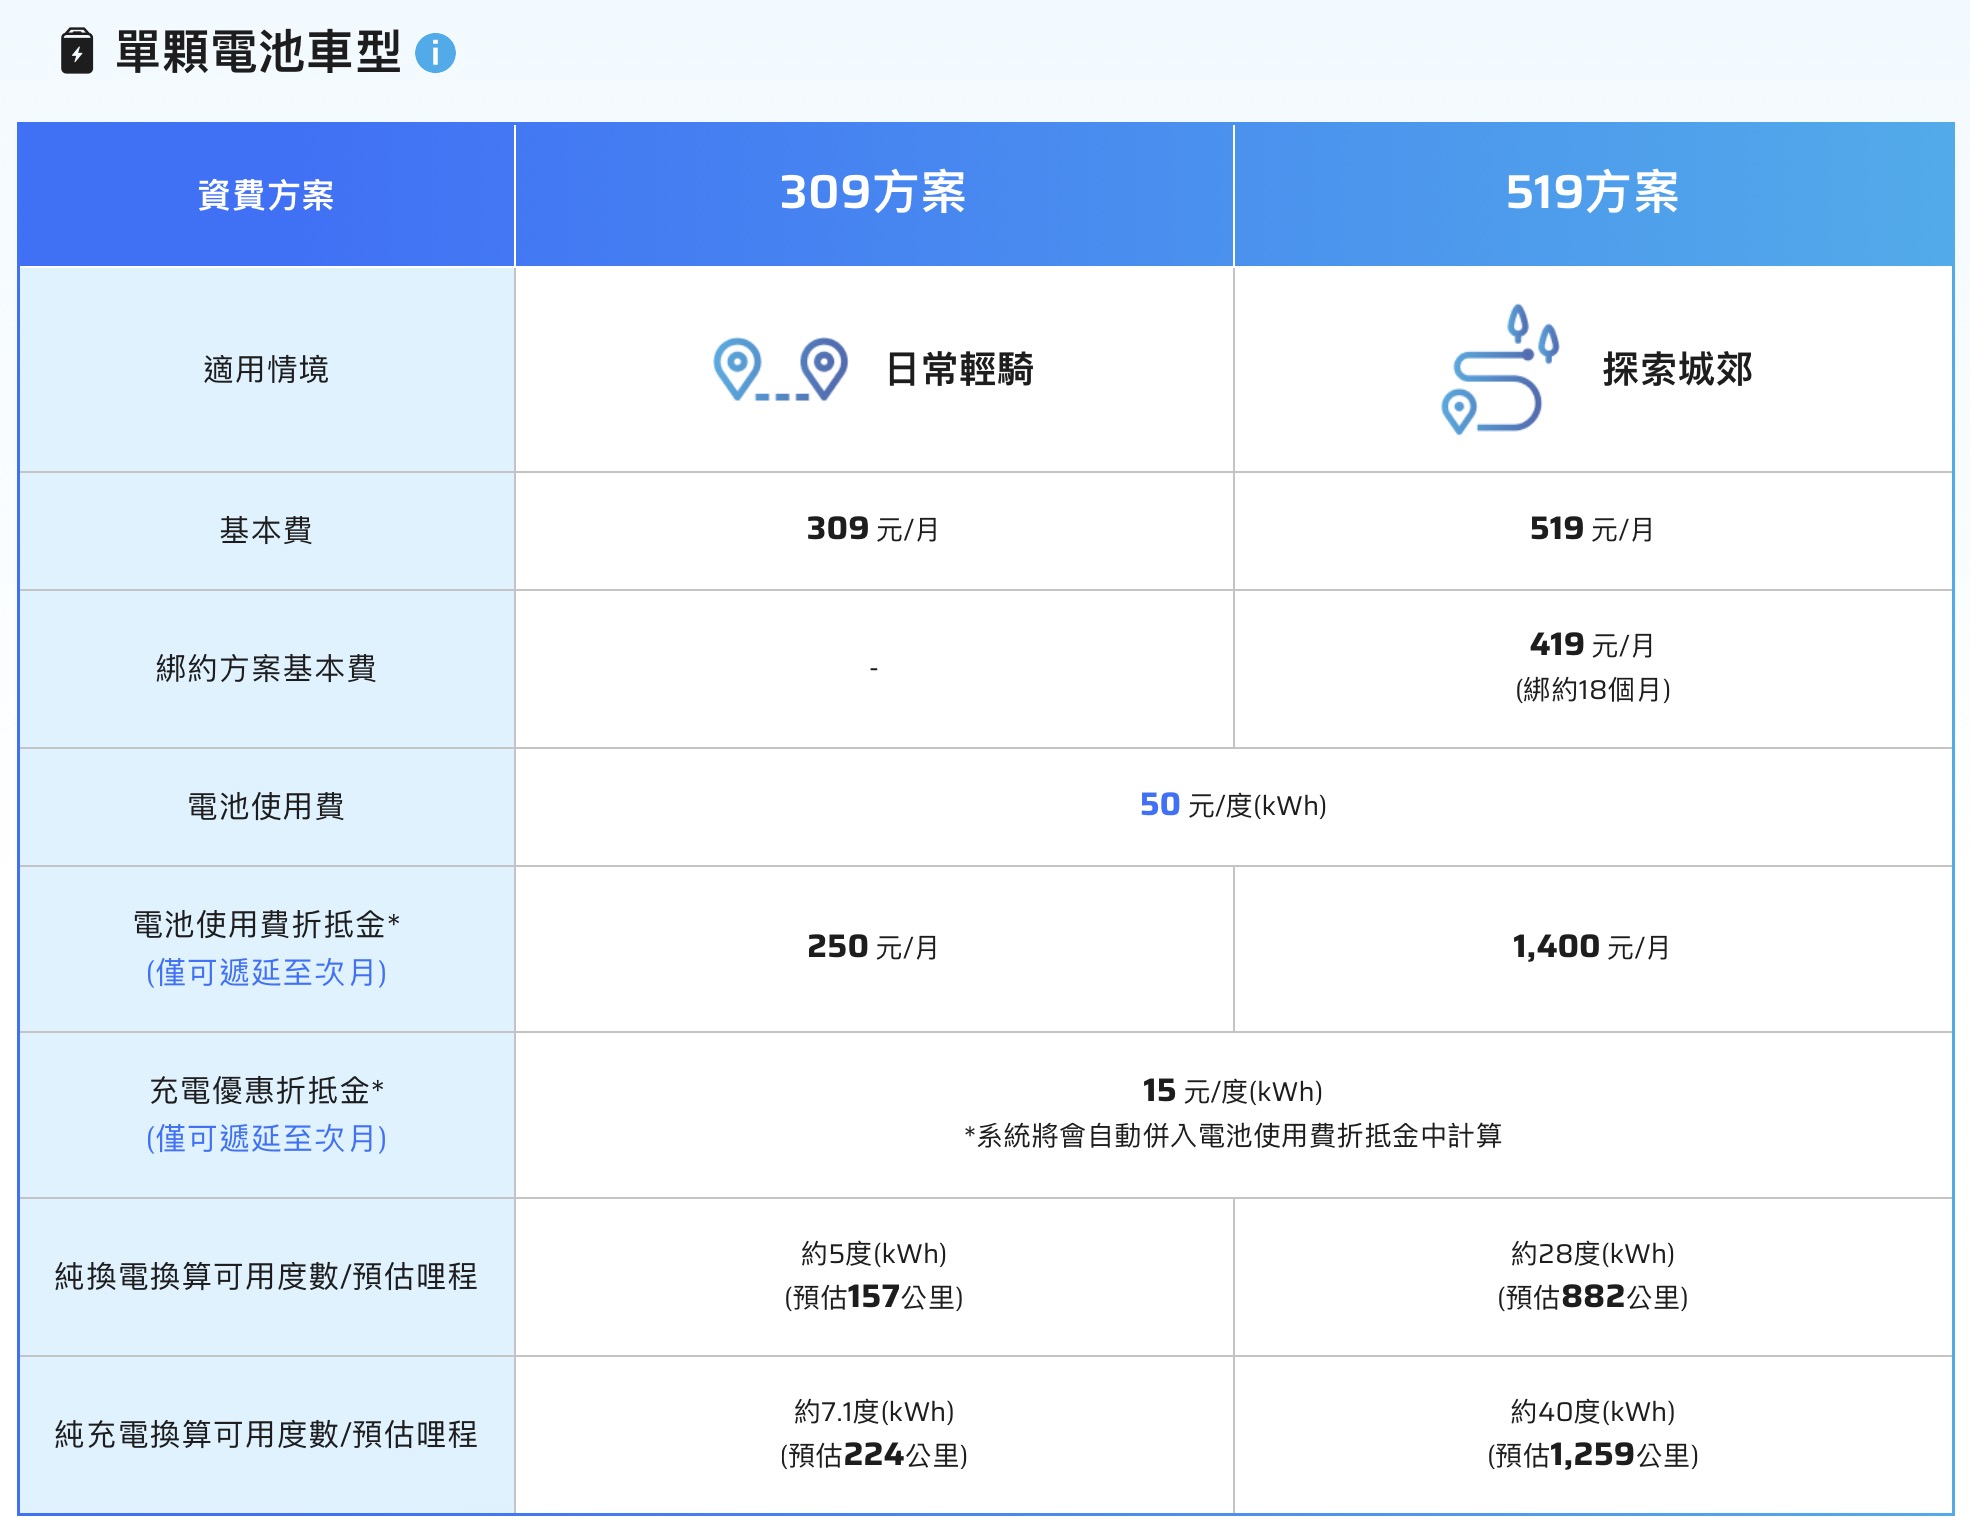
Task: Click the 綁約方案基本費 row label
Action: [x=266, y=668]
